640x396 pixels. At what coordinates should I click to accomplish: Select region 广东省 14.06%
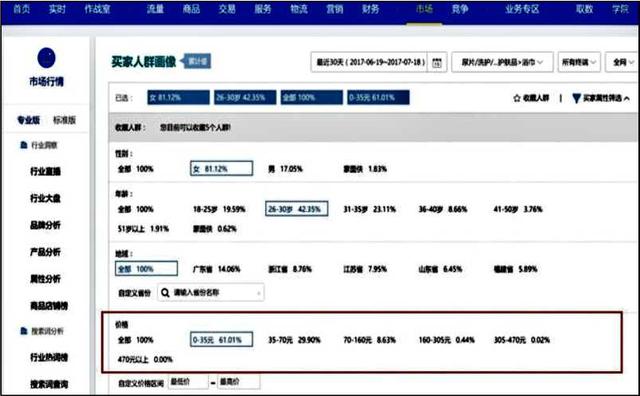(217, 269)
